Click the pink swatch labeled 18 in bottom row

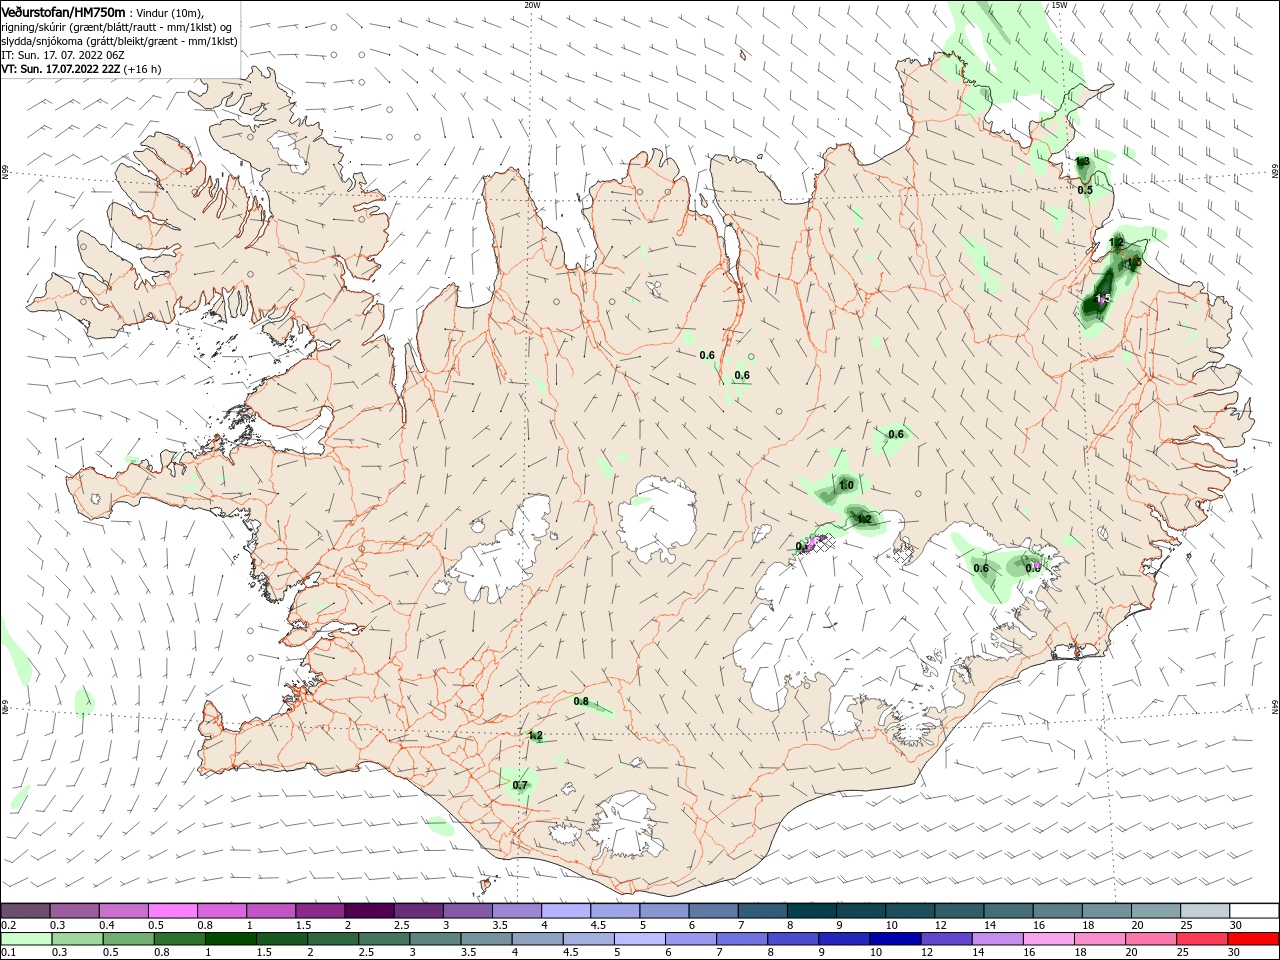pos(1100,939)
